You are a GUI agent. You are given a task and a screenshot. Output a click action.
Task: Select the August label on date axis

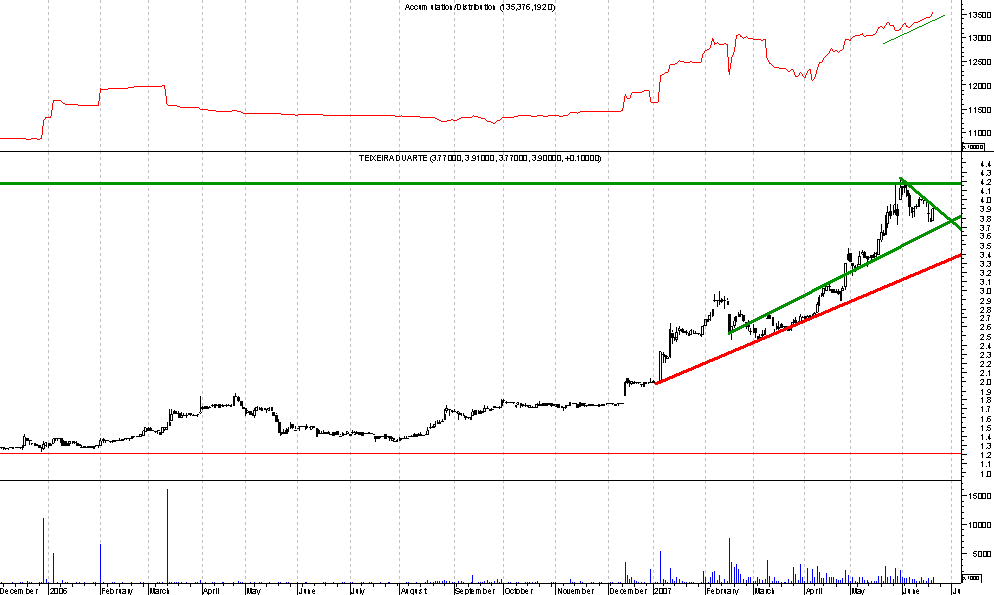(x=414, y=591)
